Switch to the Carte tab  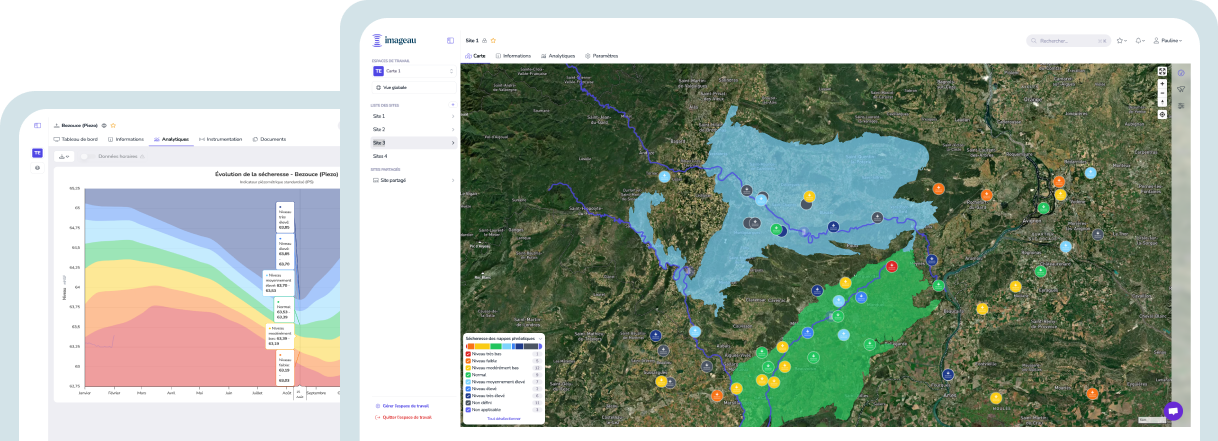pos(476,56)
